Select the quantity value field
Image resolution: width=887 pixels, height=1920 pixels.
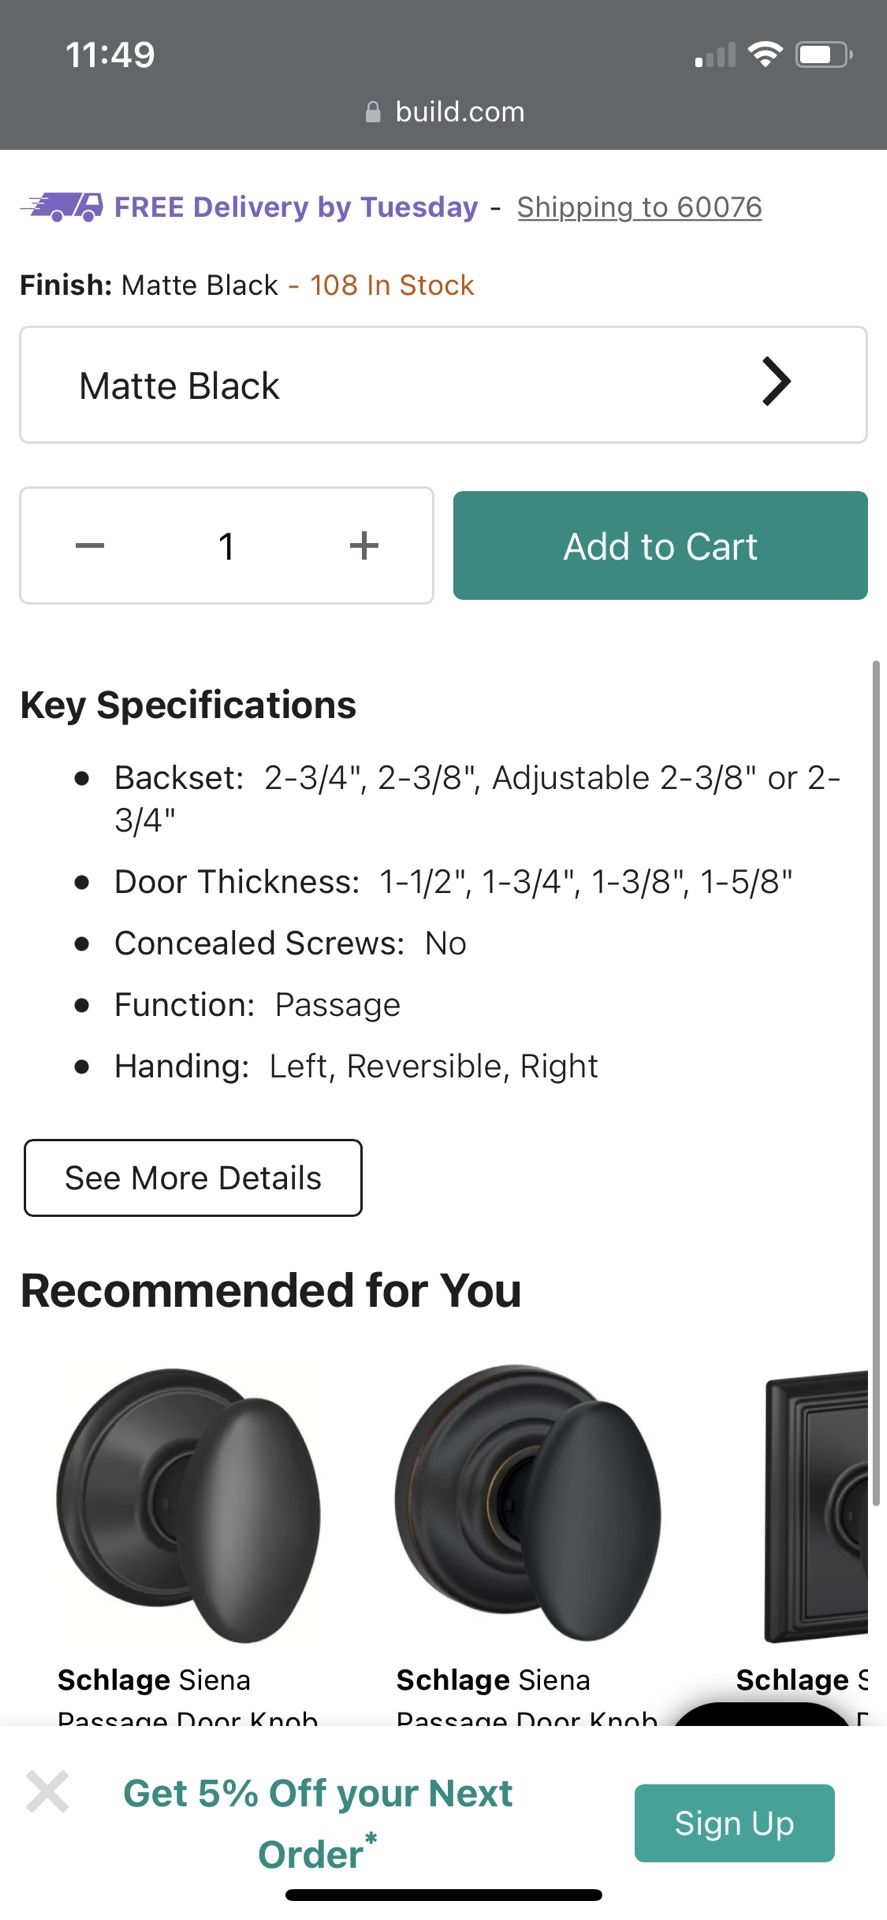pos(227,546)
